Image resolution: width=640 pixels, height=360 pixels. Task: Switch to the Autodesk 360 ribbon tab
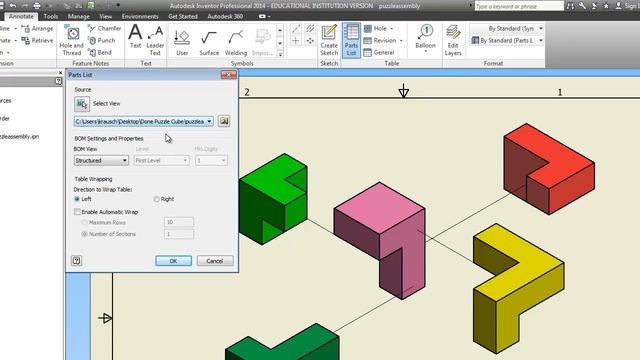click(x=225, y=16)
